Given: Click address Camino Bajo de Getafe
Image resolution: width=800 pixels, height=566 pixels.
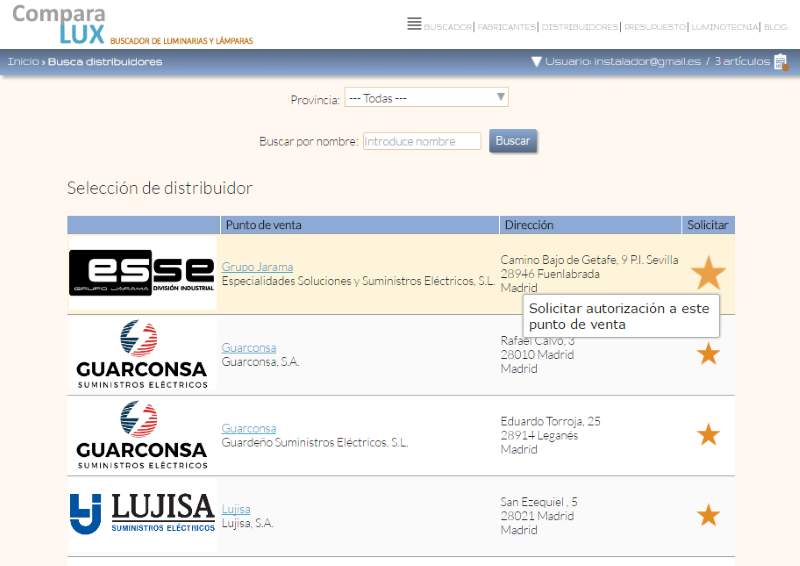Looking at the screenshot, I should point(589,260).
